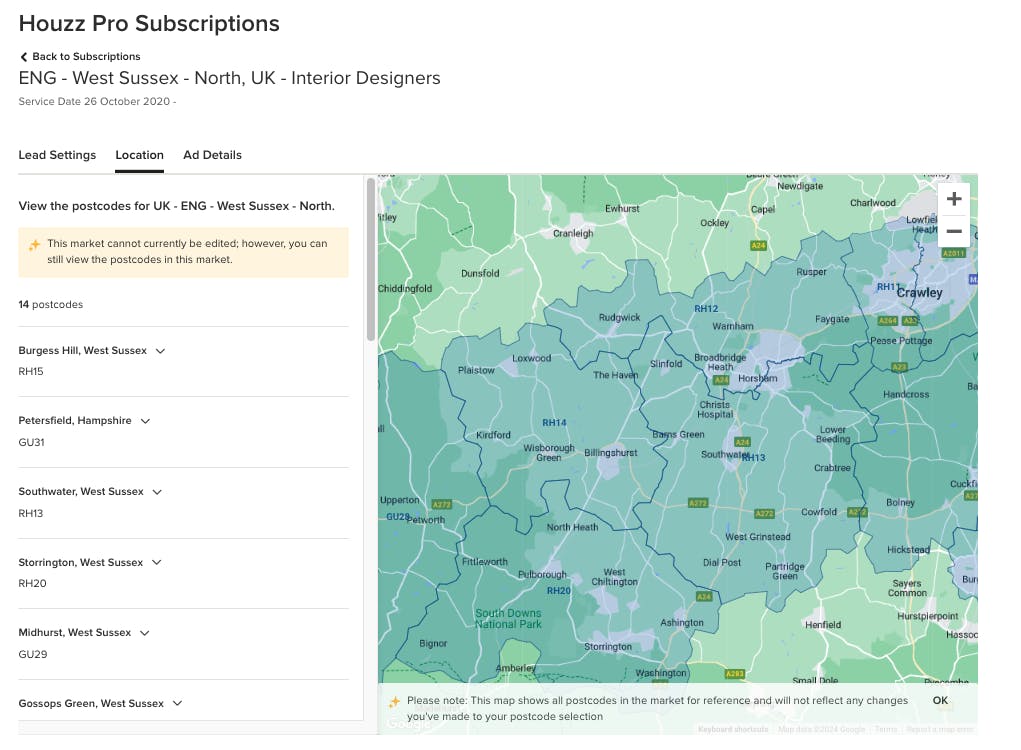Viewport: 1021px width, 750px height.
Task: Zoom in on the map with plus button
Action: (x=954, y=199)
